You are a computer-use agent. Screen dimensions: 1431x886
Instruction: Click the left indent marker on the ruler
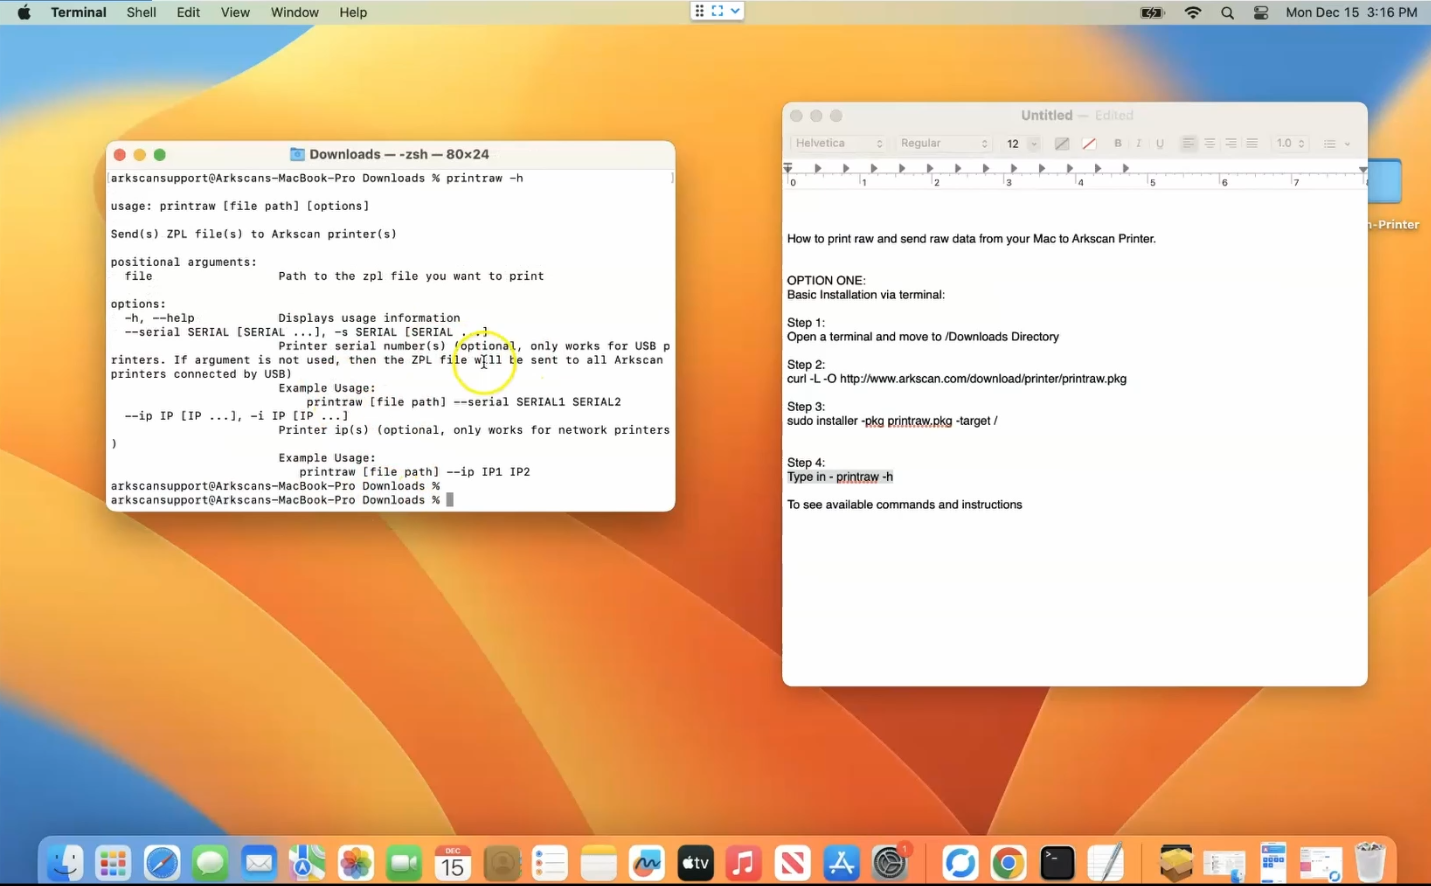[788, 168]
